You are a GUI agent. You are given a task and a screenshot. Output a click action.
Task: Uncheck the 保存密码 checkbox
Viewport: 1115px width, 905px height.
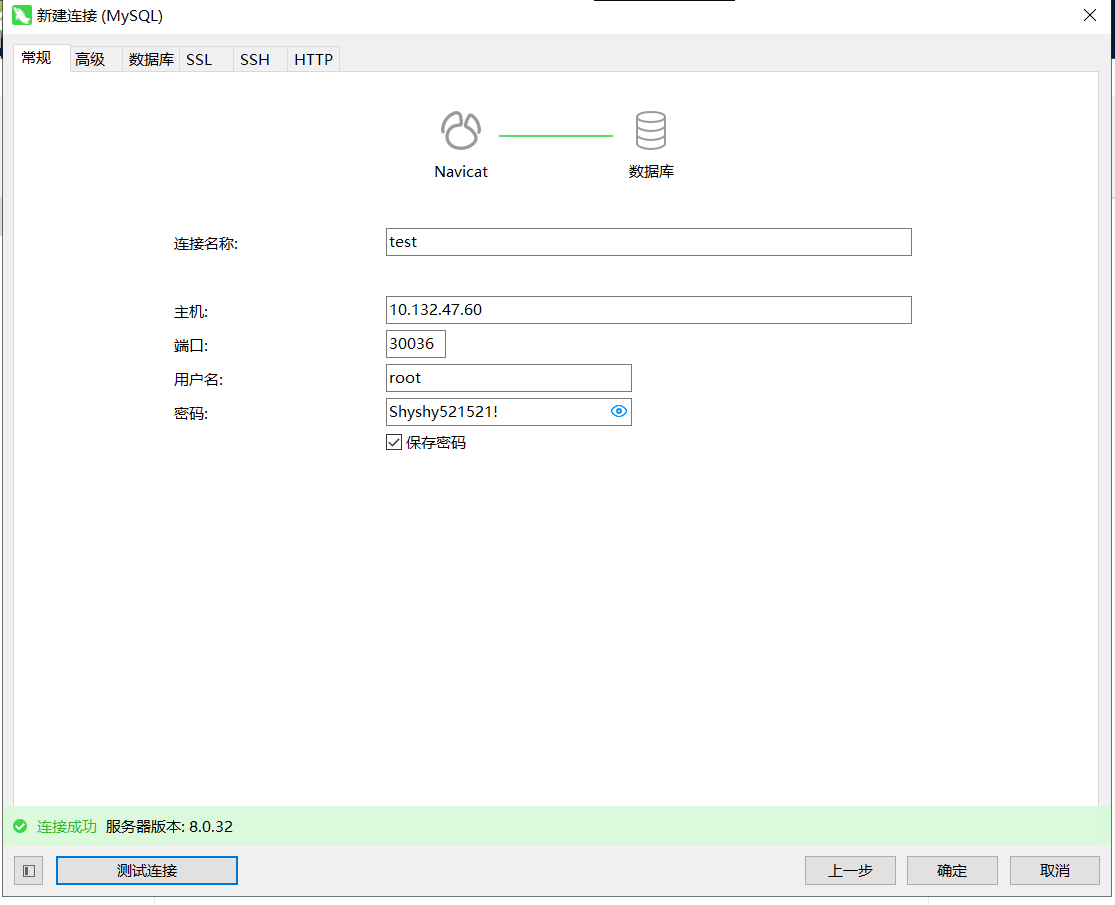pyautogui.click(x=394, y=442)
